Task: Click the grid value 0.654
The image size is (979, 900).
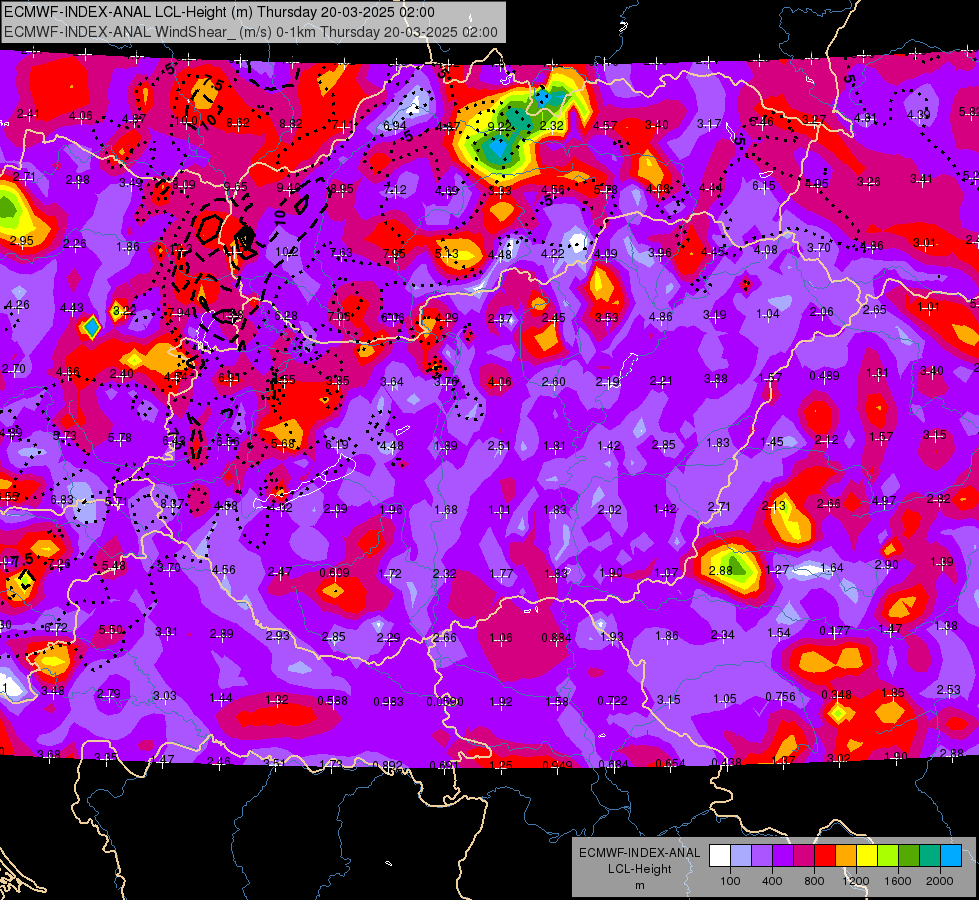Action: coord(671,763)
